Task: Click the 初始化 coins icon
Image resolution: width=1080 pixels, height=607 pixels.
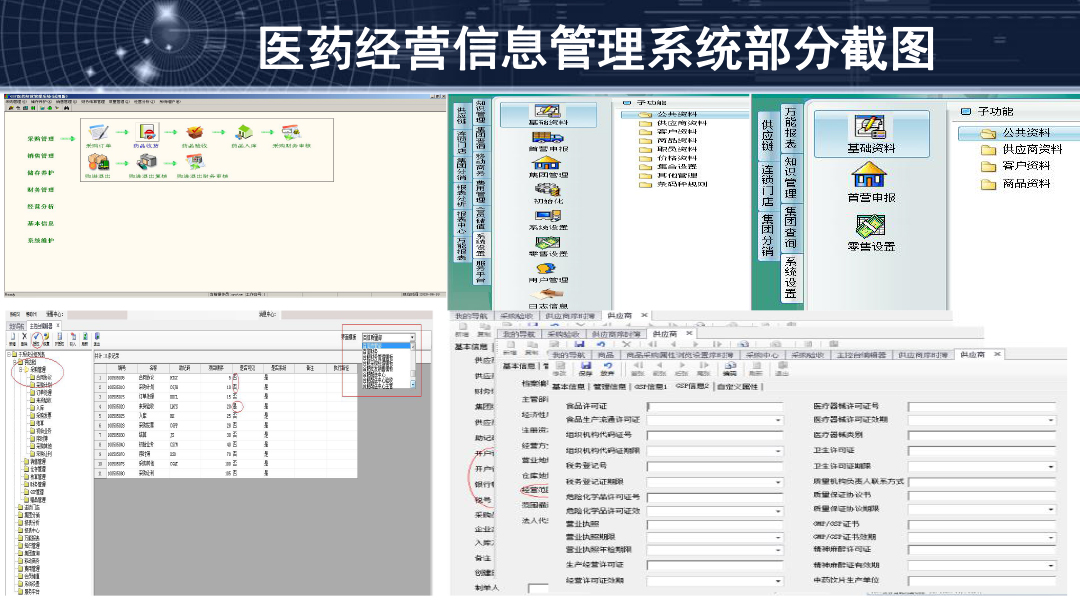Action: pos(548,189)
